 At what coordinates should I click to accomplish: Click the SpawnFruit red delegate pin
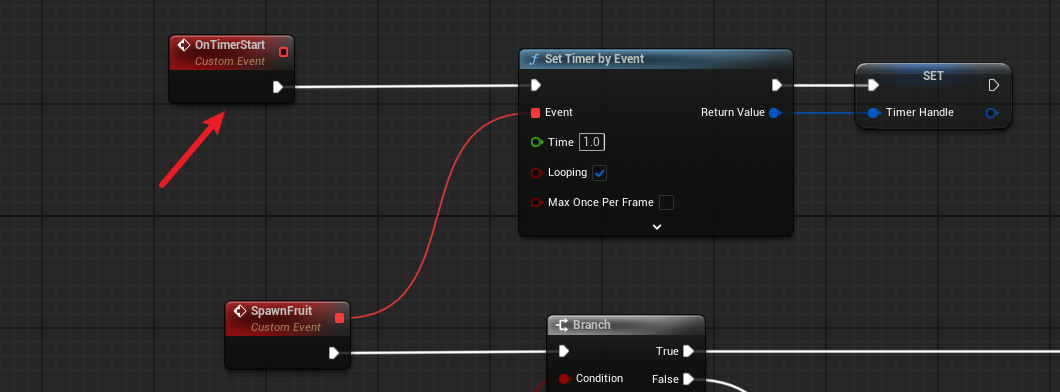coord(339,318)
